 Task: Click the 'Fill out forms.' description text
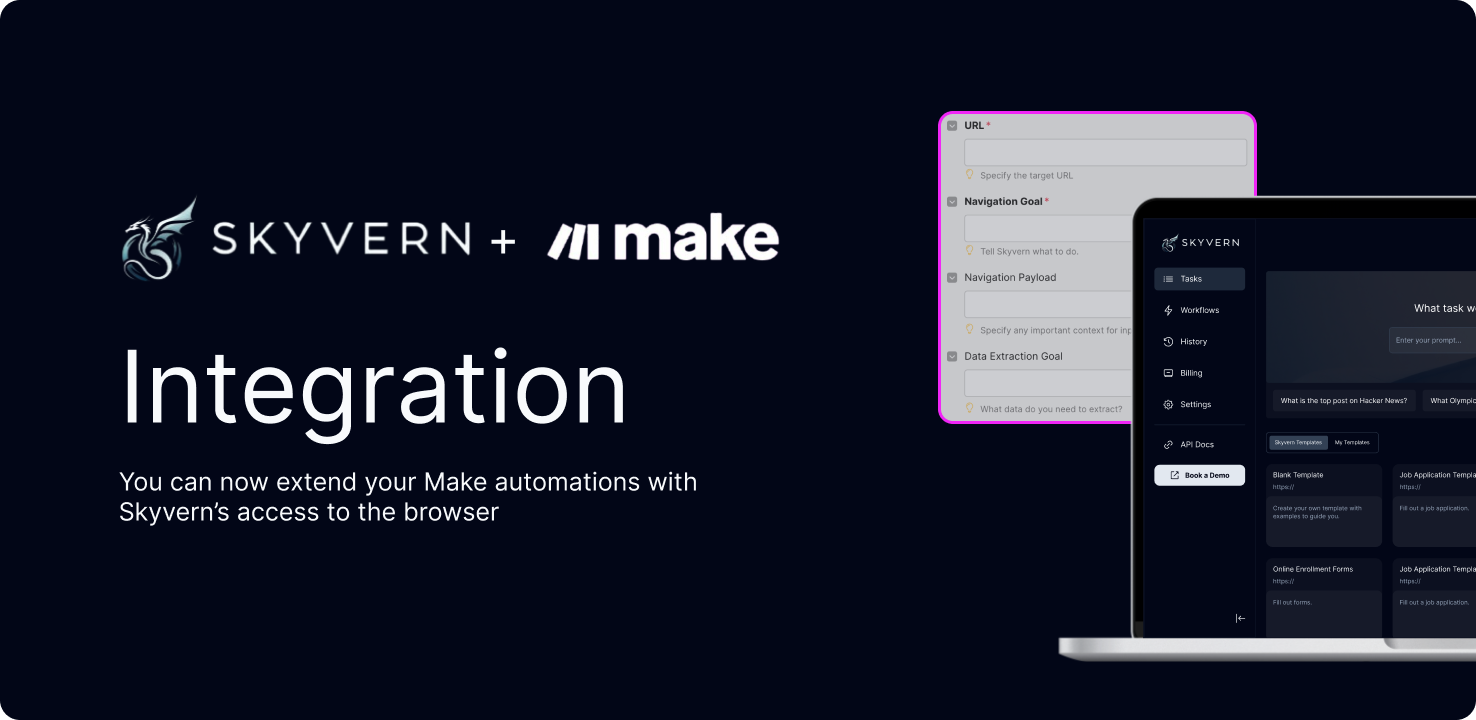click(x=1292, y=603)
